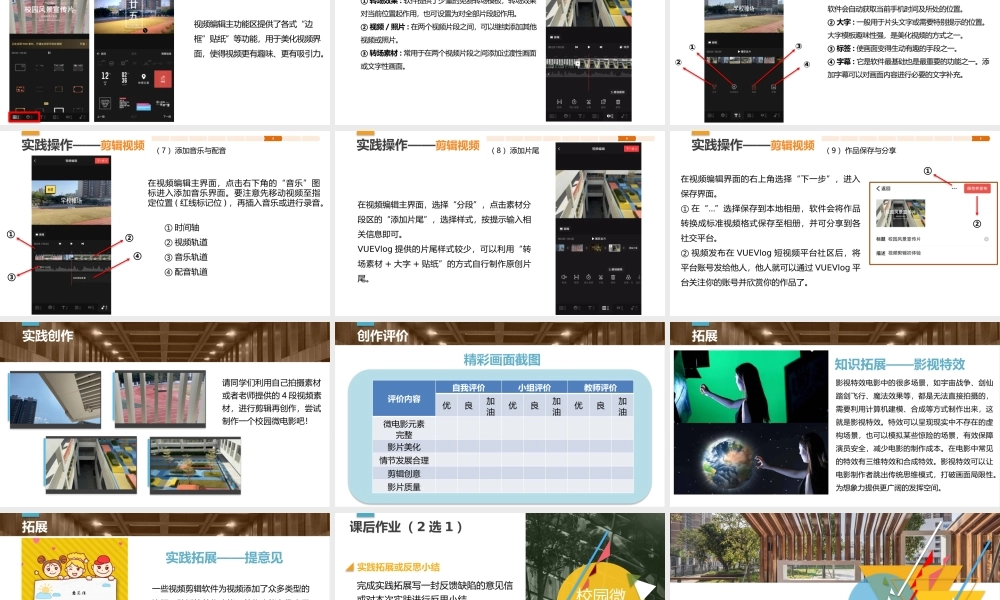Click the 保存并发布 red button
Screen dimensions: 1000x600
976,189
